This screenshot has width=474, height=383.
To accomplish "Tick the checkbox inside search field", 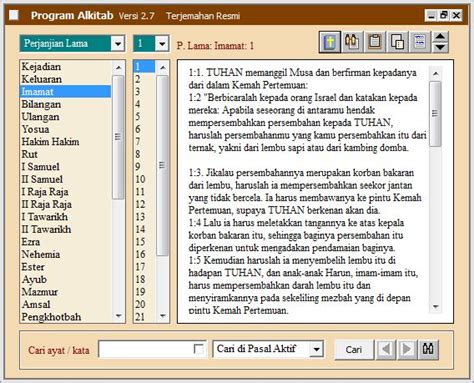I will click(198, 349).
